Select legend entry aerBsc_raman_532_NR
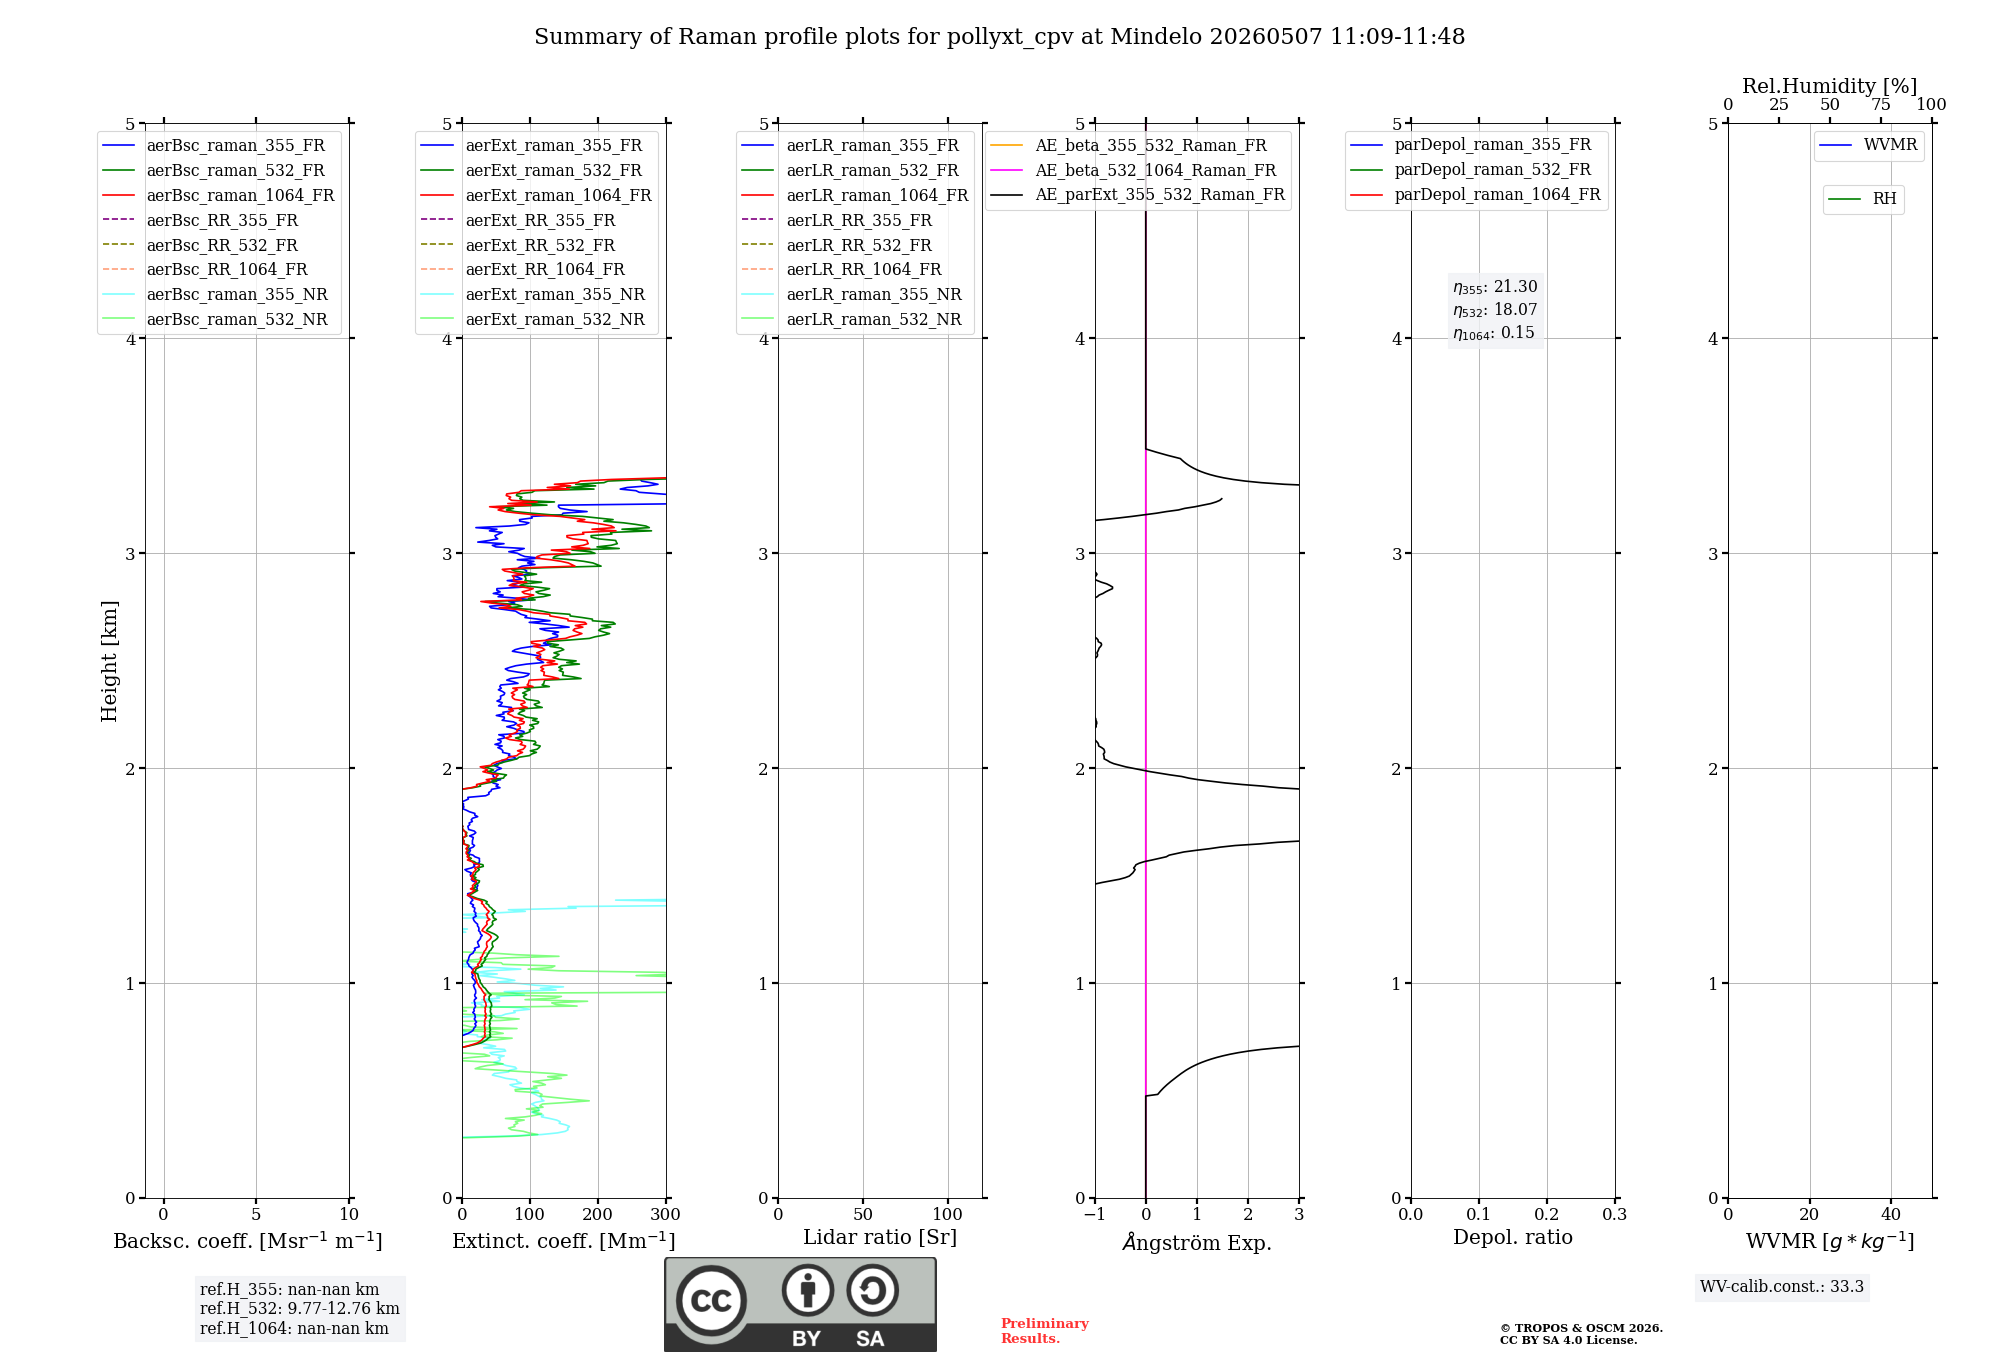The height and width of the screenshot is (1360, 2000). tap(215, 320)
